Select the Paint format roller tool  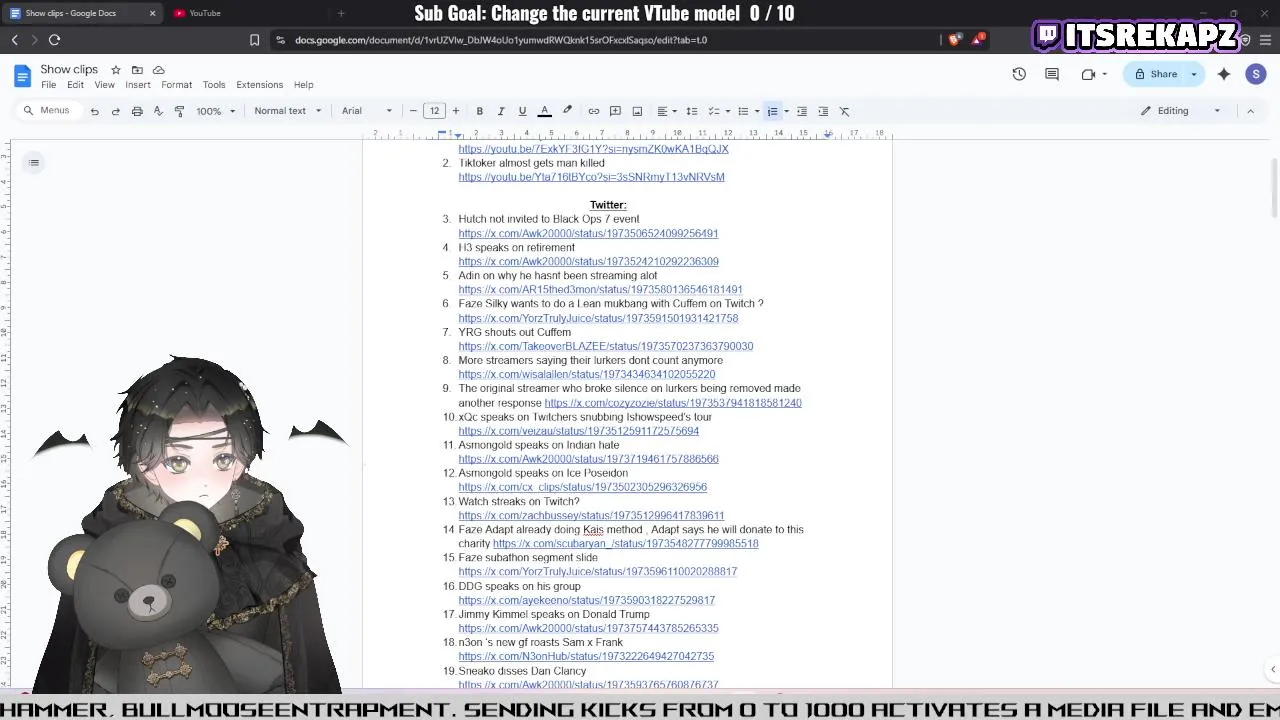(179, 111)
